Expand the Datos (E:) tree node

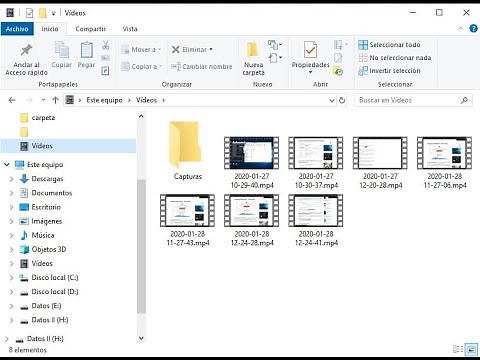(x=11, y=306)
